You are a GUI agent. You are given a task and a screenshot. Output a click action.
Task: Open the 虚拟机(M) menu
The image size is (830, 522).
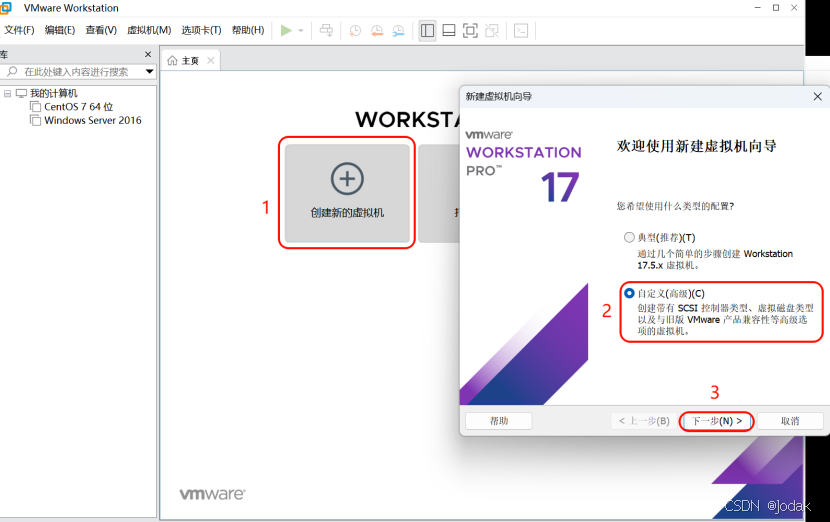click(x=149, y=30)
